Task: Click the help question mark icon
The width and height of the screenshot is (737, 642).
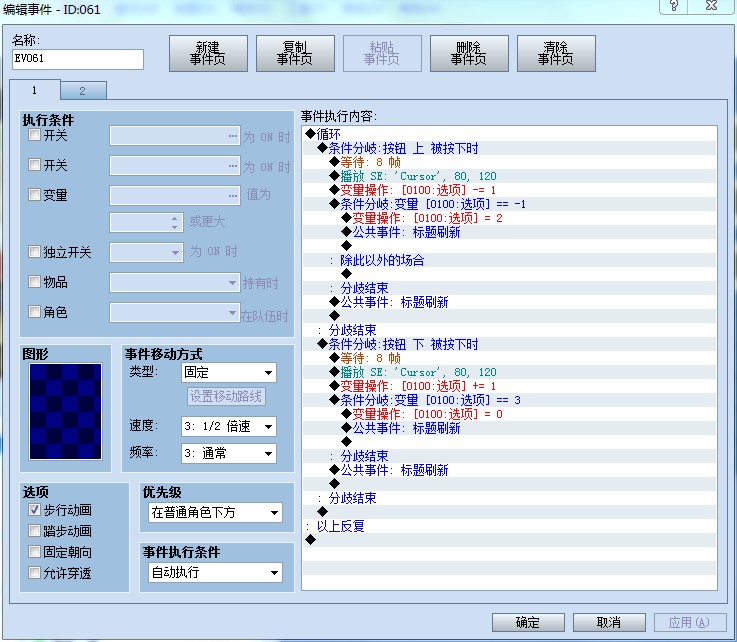Action: [674, 6]
